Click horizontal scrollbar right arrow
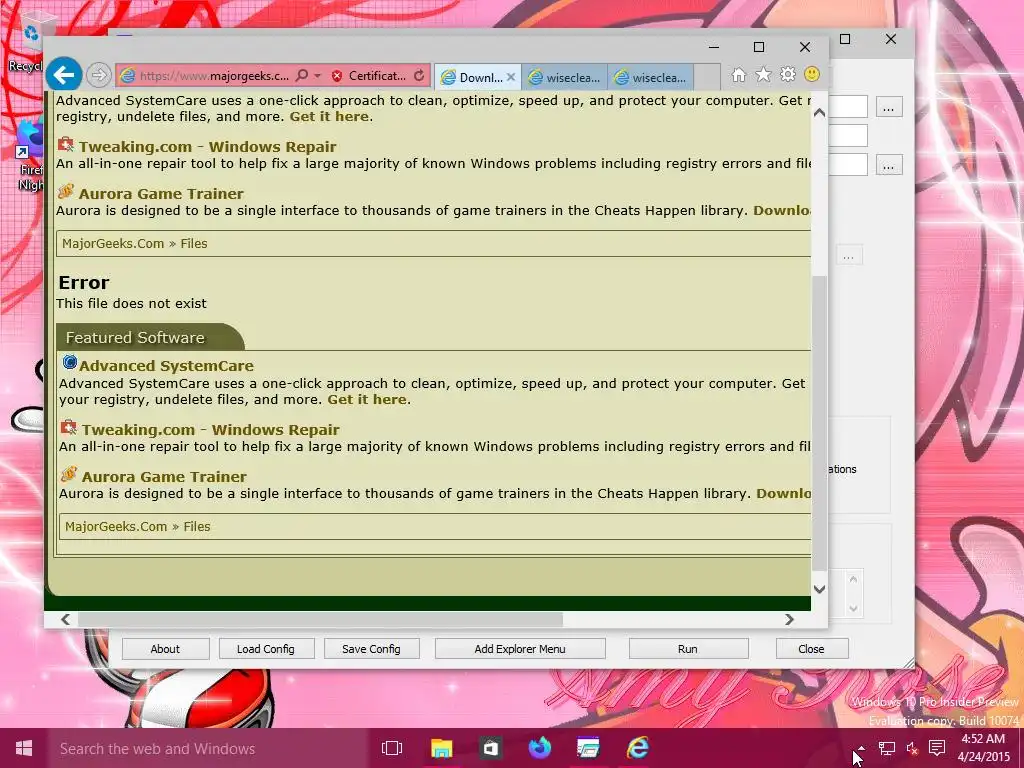The width and height of the screenshot is (1024, 768). click(789, 619)
